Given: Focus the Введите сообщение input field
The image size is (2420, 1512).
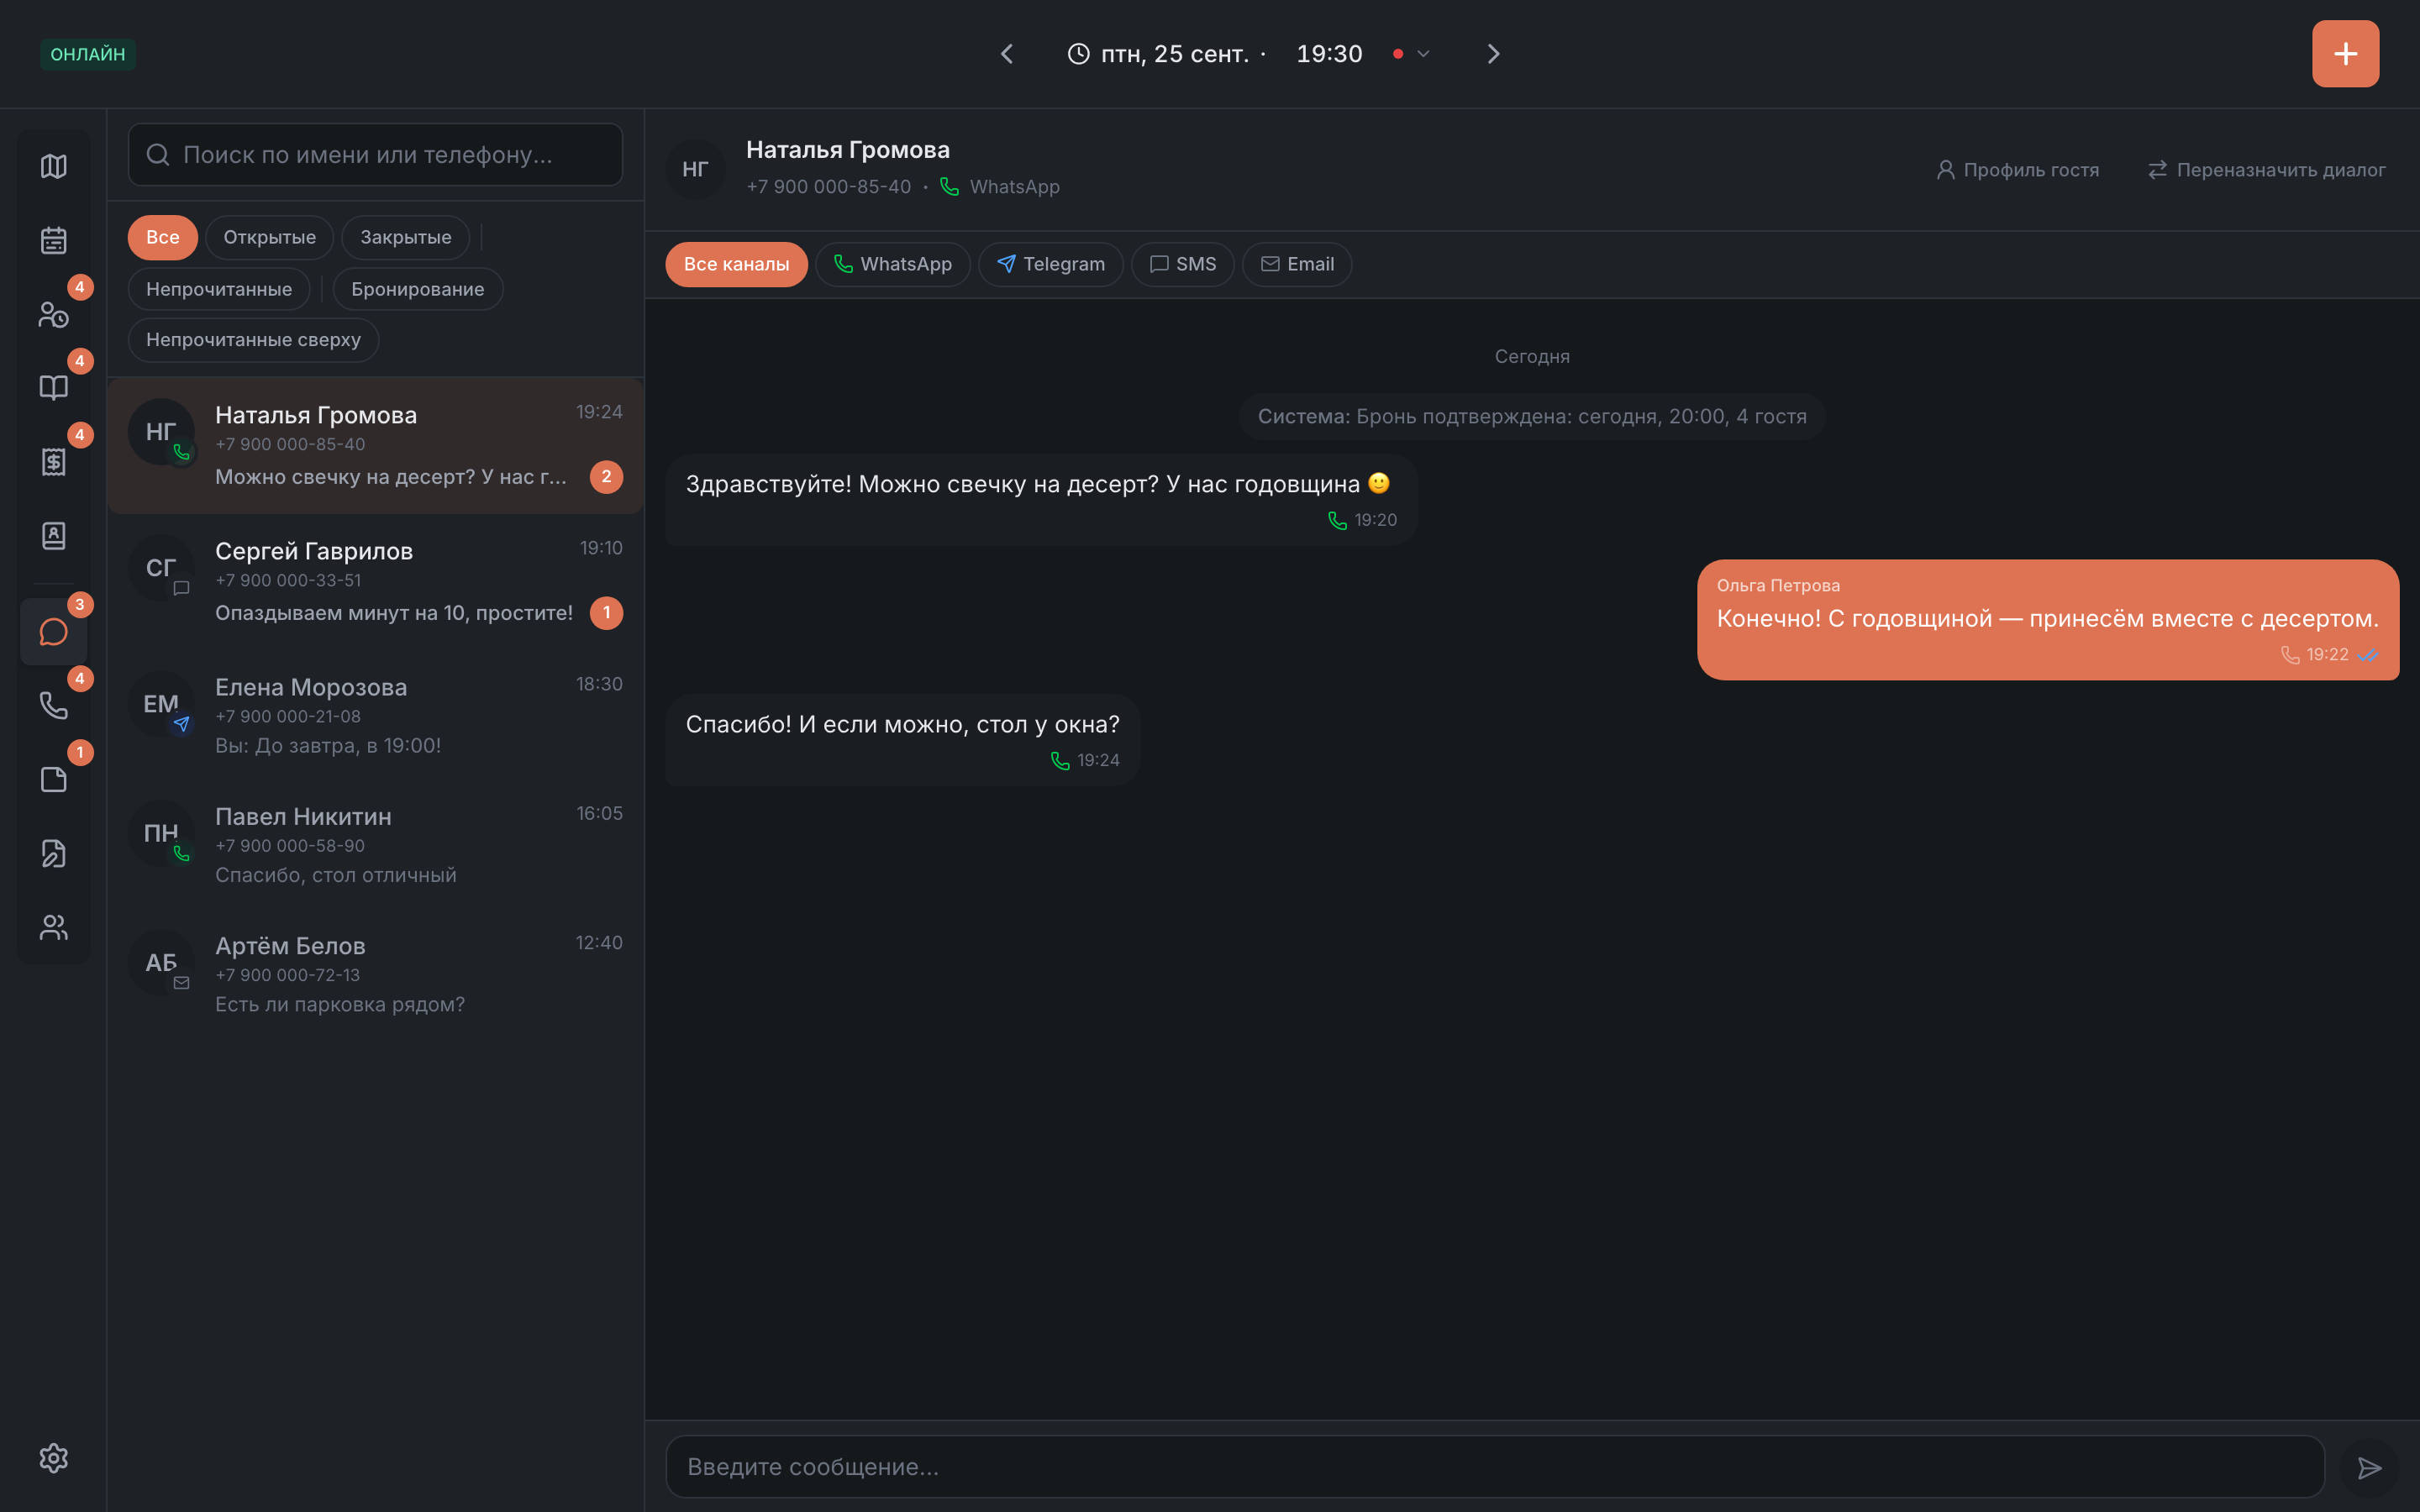Looking at the screenshot, I should pyautogui.click(x=1495, y=1467).
